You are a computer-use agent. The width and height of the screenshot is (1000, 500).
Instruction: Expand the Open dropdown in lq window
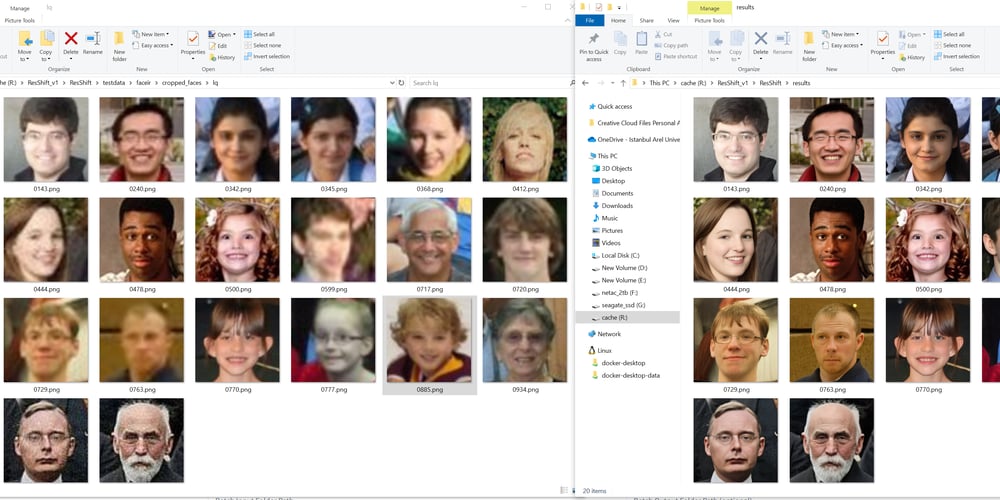(x=222, y=34)
